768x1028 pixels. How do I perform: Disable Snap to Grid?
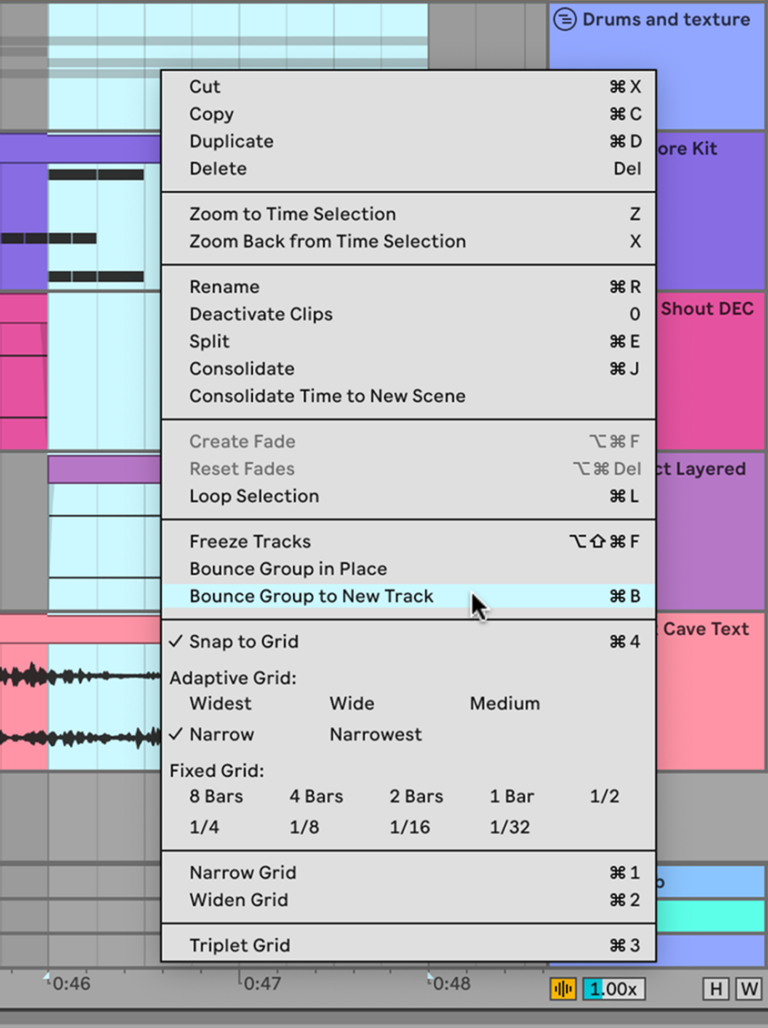point(245,641)
